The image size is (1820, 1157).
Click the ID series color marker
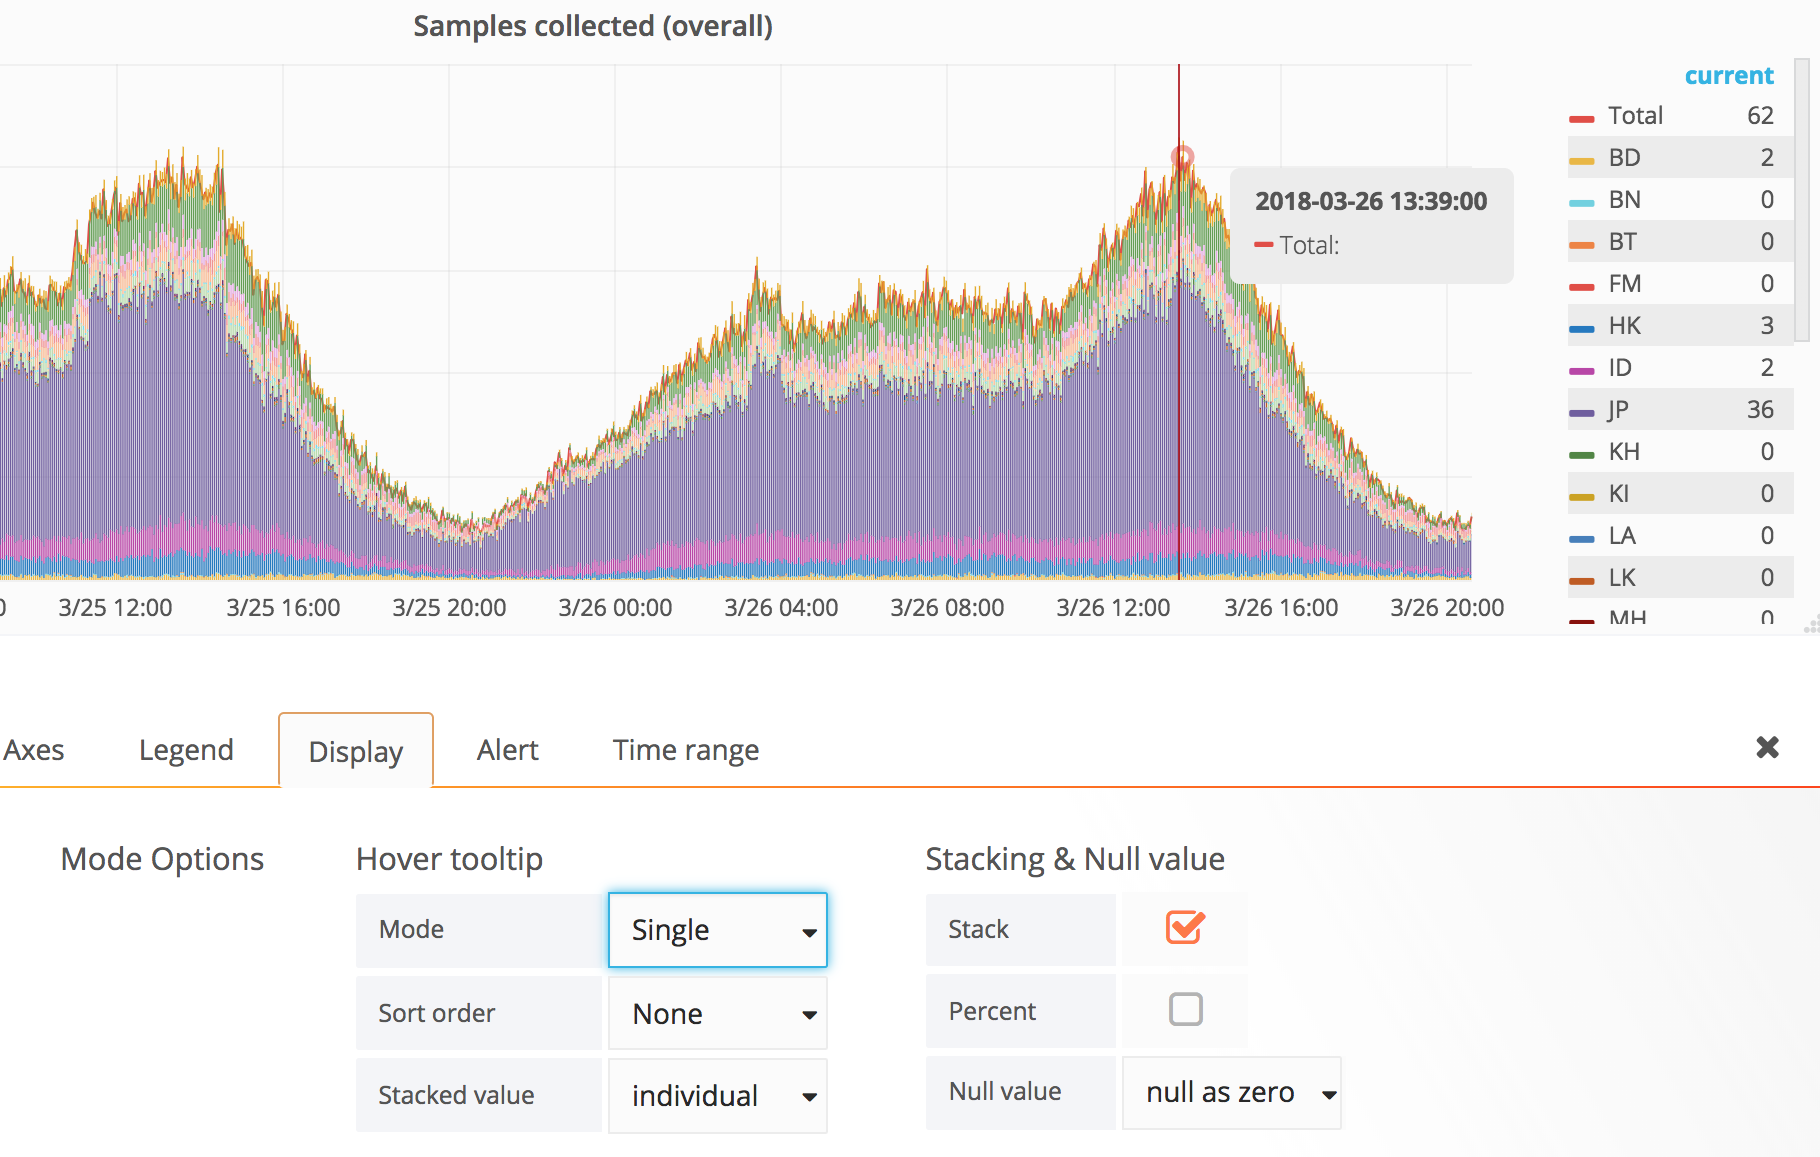click(x=1585, y=367)
